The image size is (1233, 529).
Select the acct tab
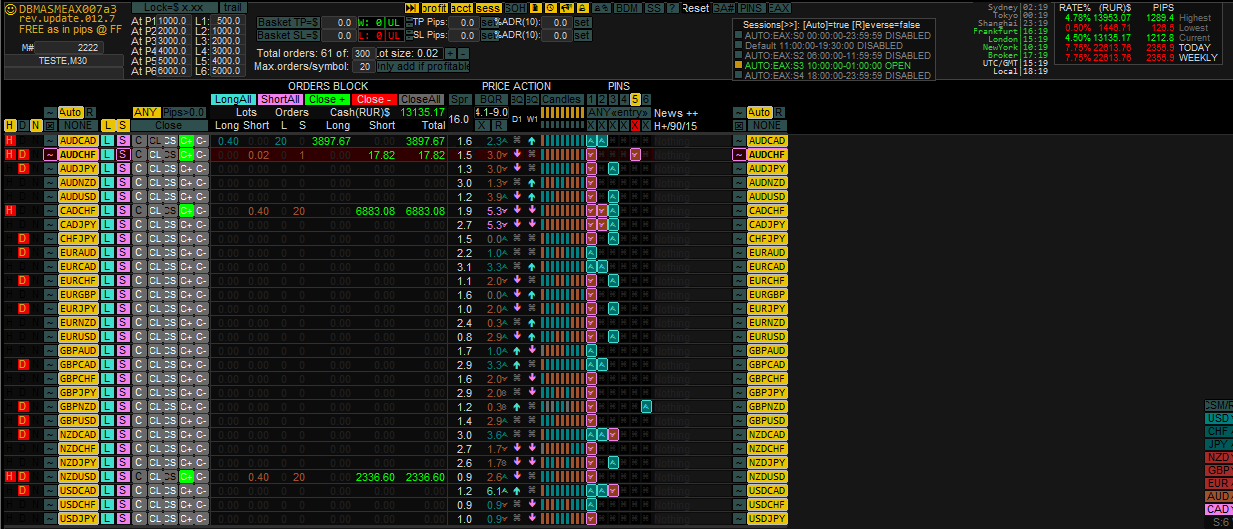coord(463,8)
